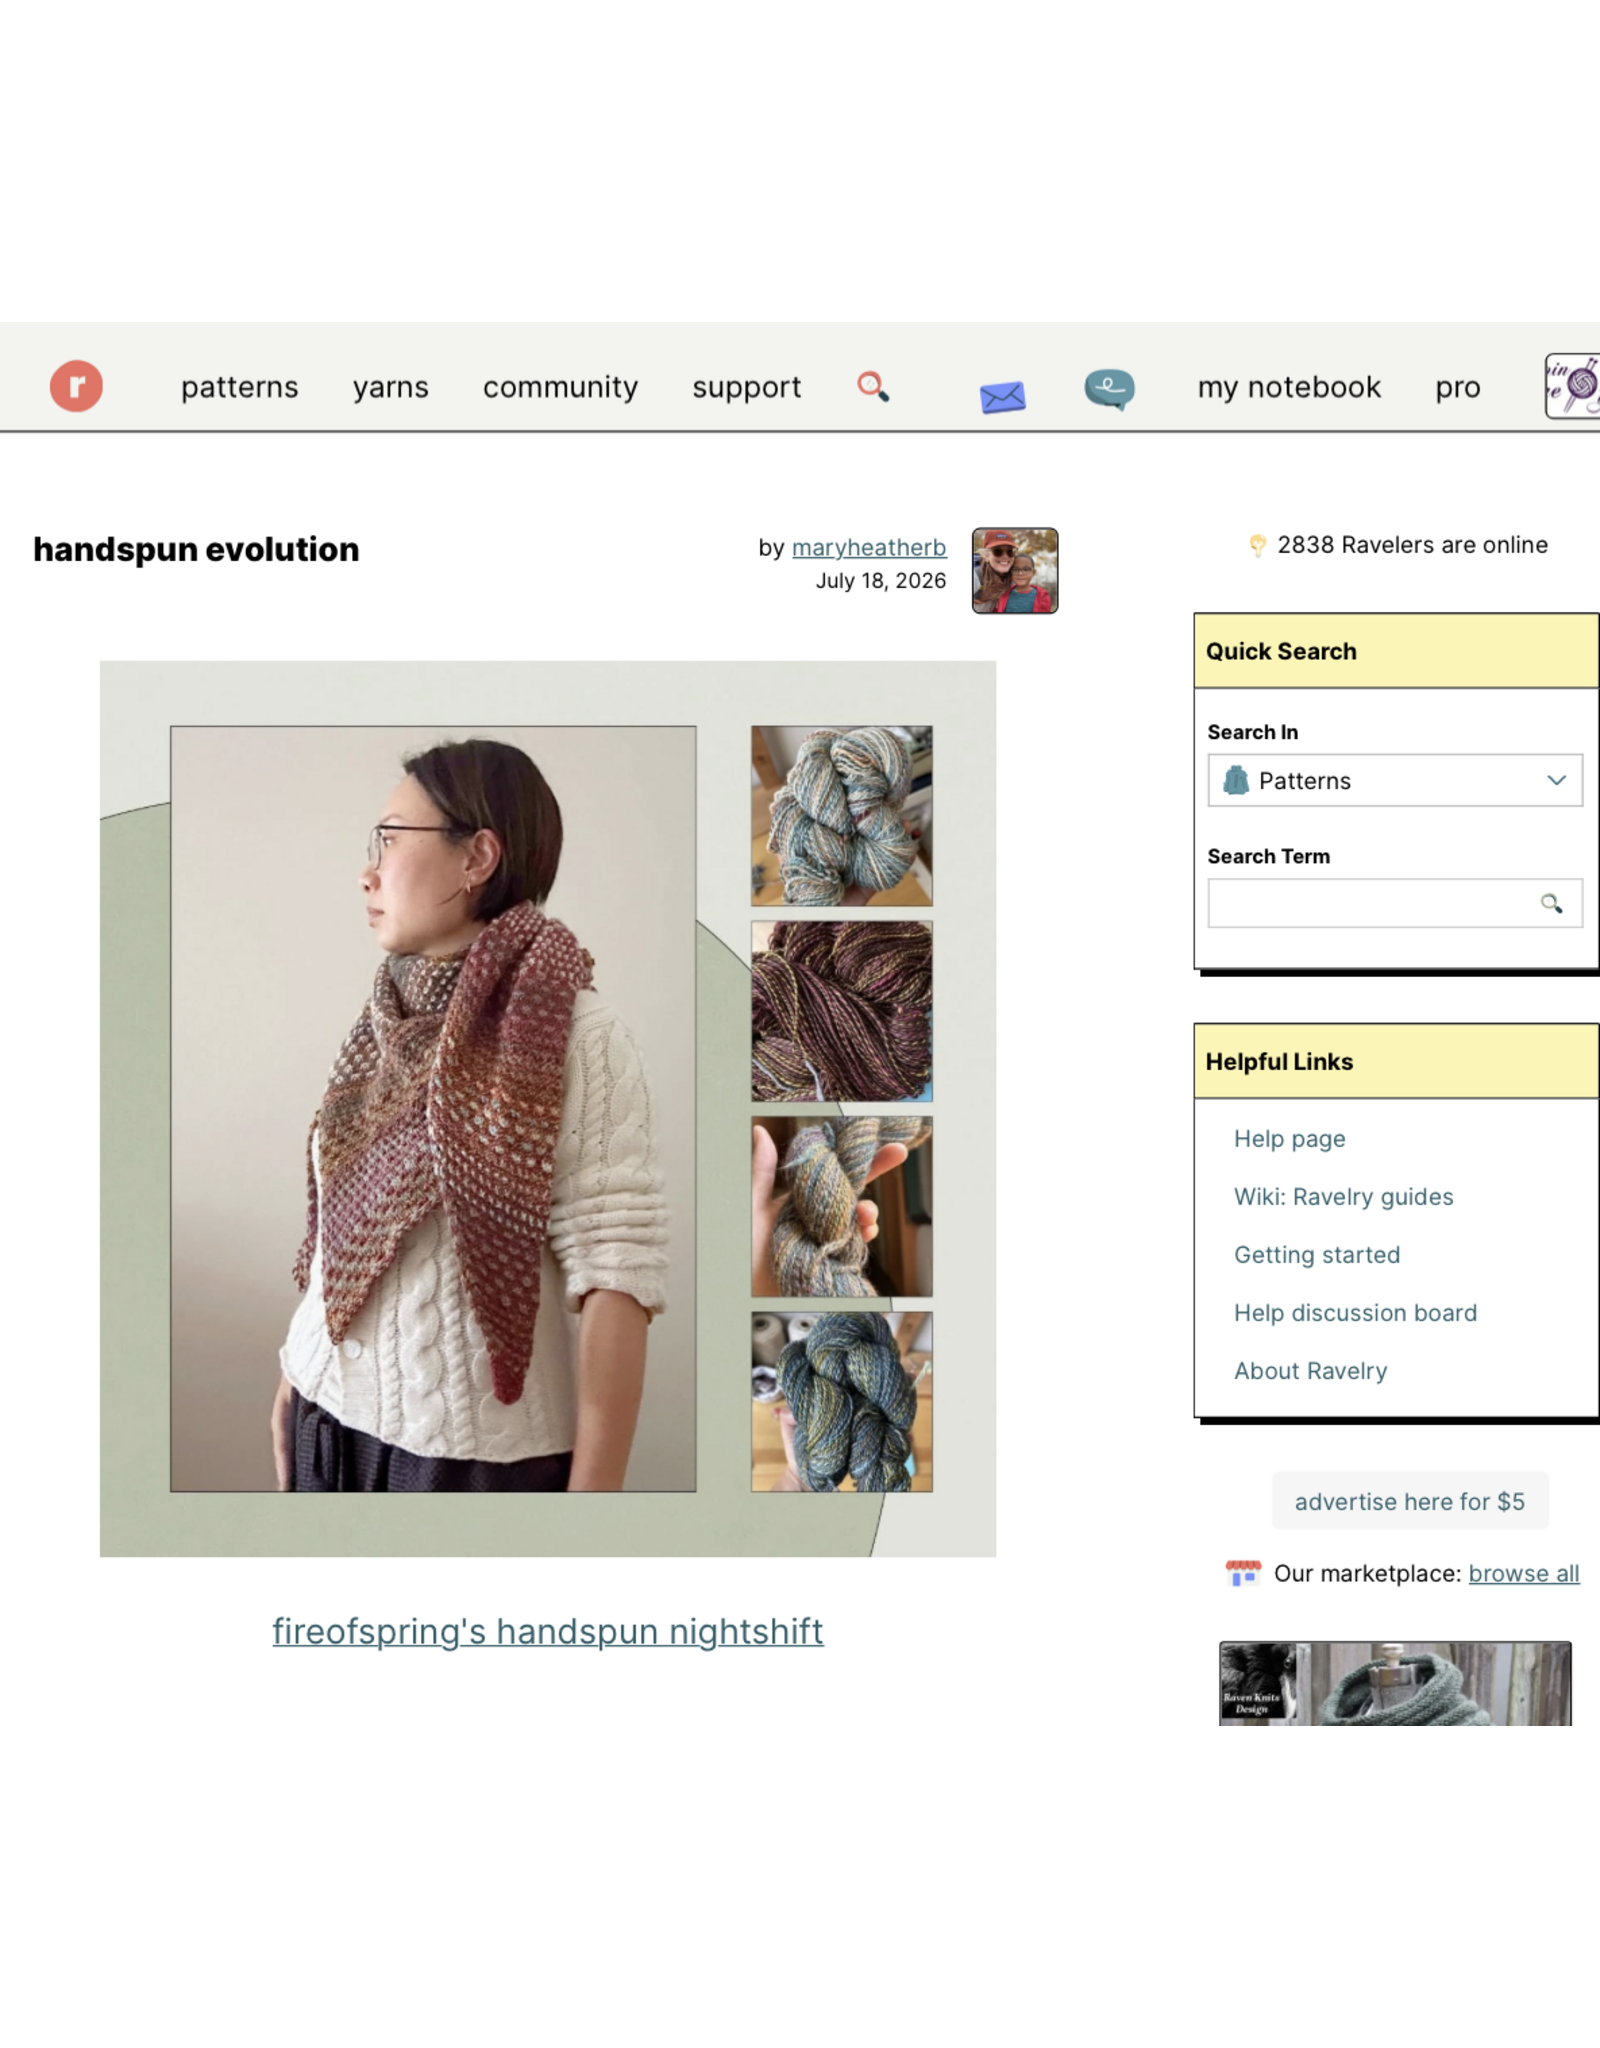The height and width of the screenshot is (2048, 1600).
Task: Open the patterns menu
Action: coord(240,387)
